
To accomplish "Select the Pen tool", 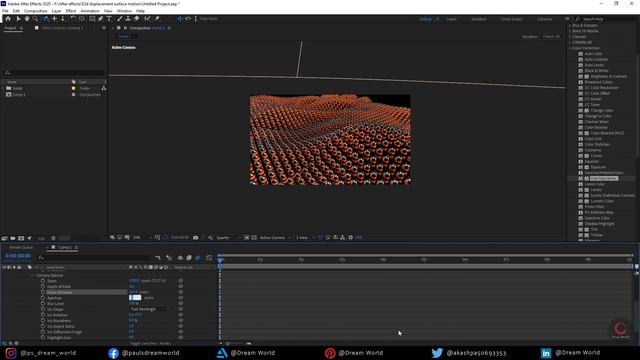I will click(x=100, y=19).
